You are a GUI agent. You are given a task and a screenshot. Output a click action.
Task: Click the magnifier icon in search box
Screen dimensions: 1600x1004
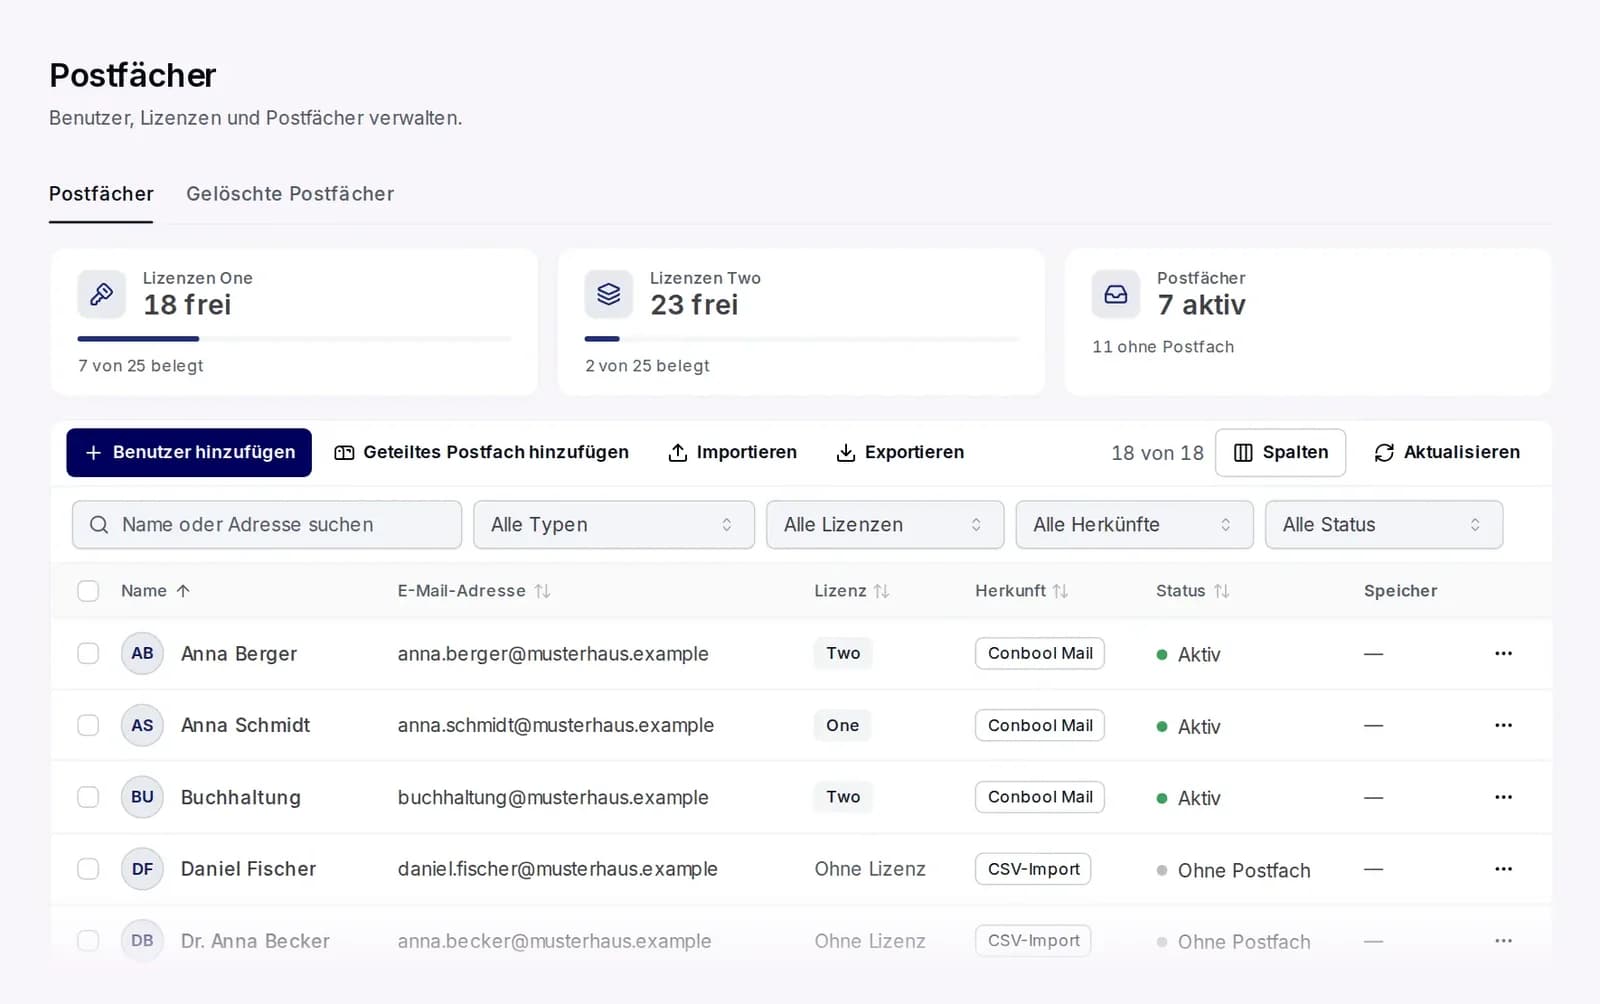click(x=99, y=525)
